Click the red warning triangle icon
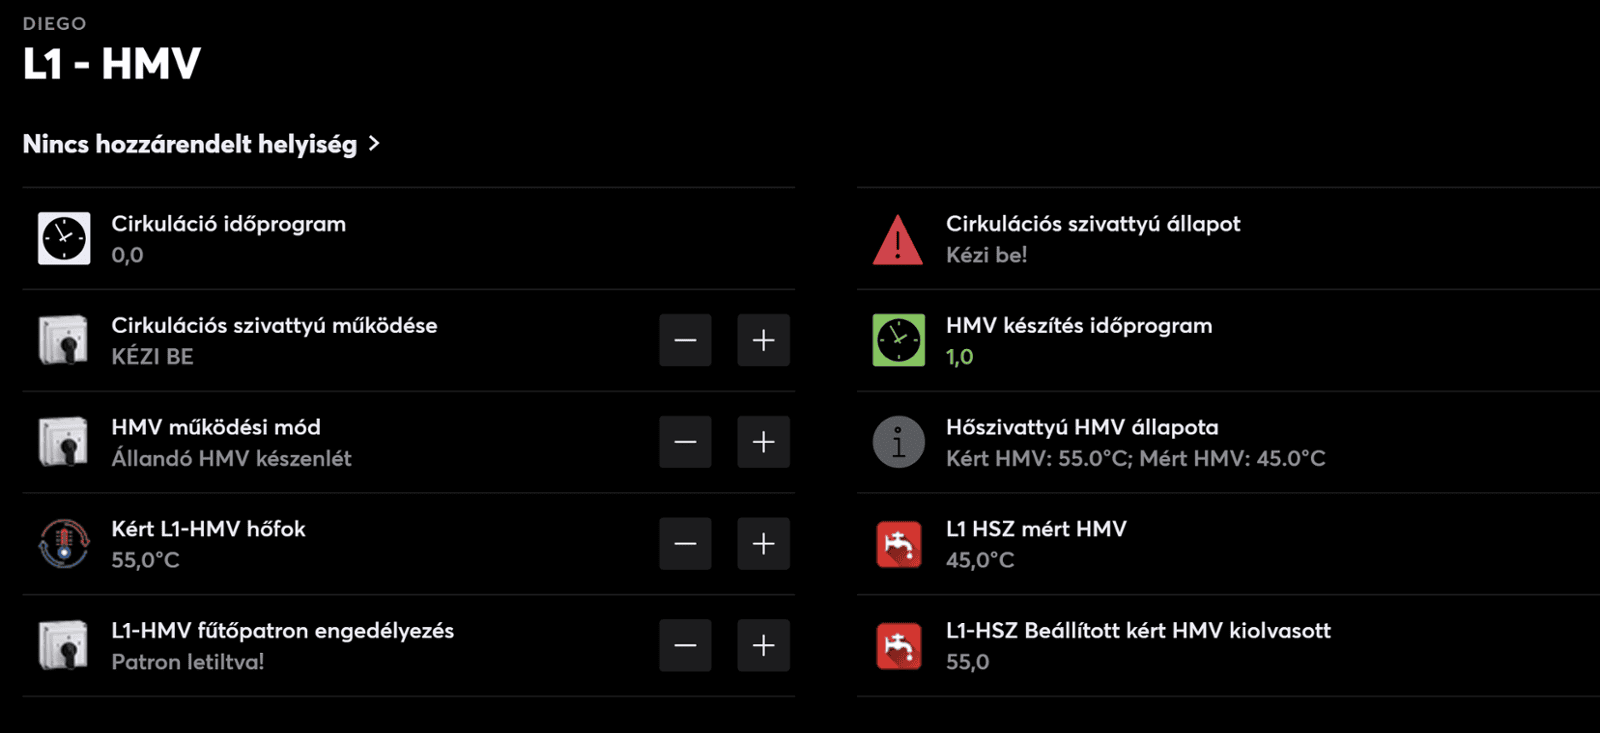This screenshot has width=1600, height=733. [898, 240]
